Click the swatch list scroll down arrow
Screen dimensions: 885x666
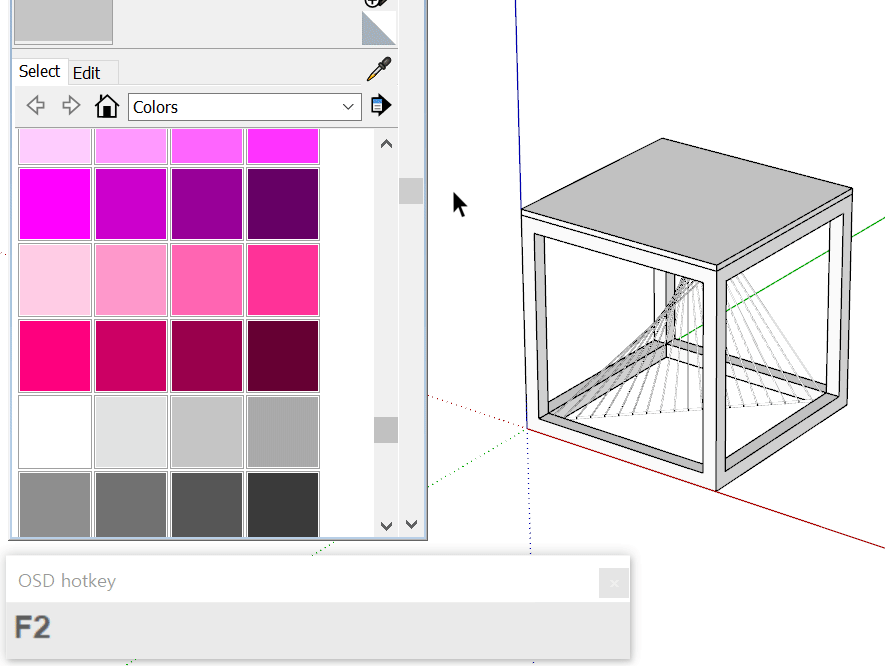click(x=386, y=526)
